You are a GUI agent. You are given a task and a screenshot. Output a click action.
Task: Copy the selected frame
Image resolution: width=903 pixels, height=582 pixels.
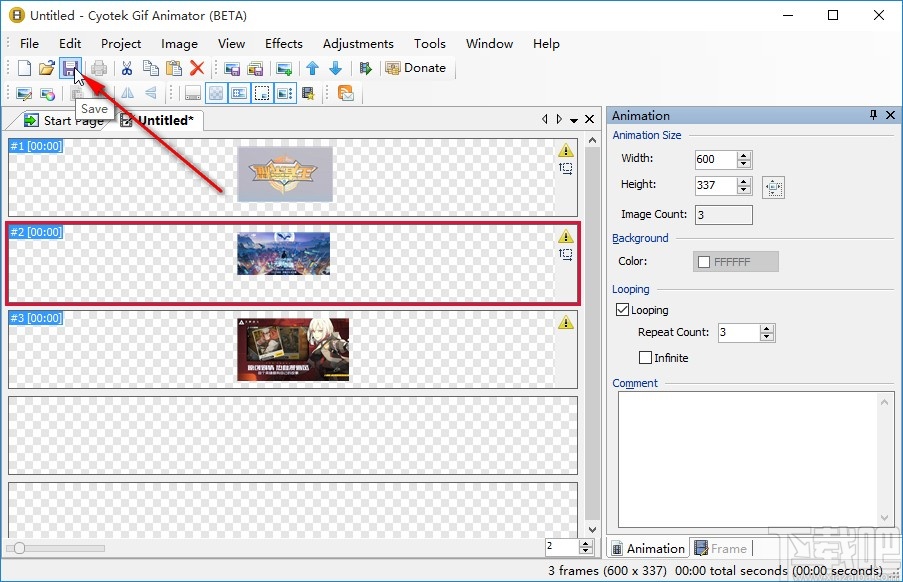click(x=150, y=68)
